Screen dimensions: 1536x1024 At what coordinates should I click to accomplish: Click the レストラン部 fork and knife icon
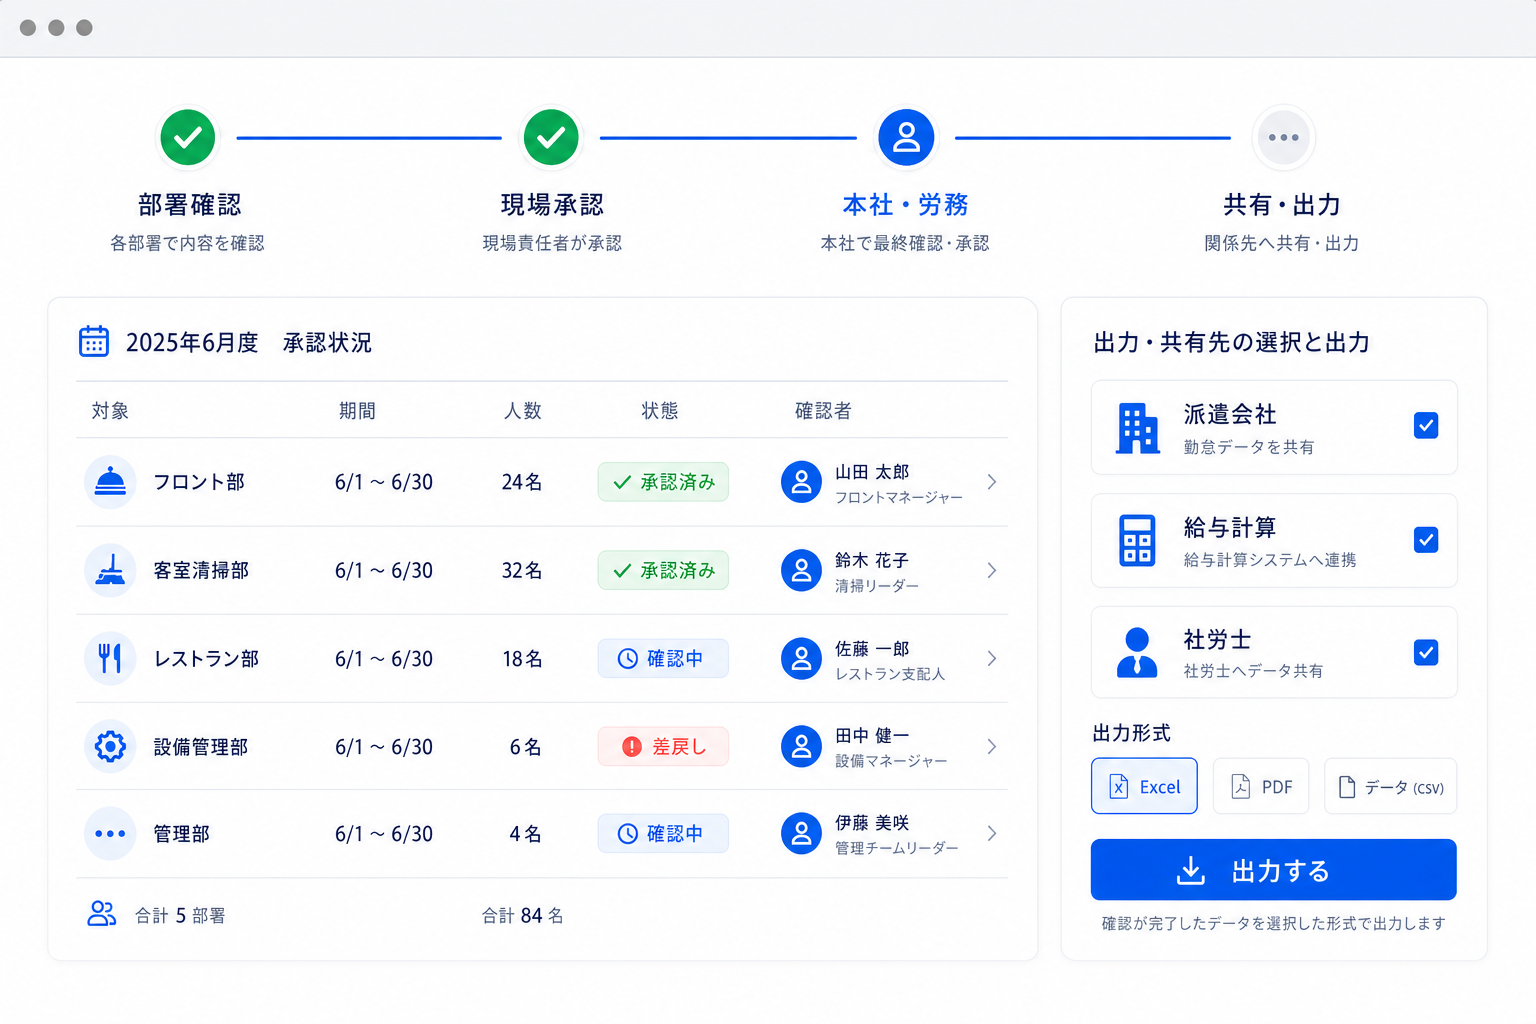click(x=110, y=658)
